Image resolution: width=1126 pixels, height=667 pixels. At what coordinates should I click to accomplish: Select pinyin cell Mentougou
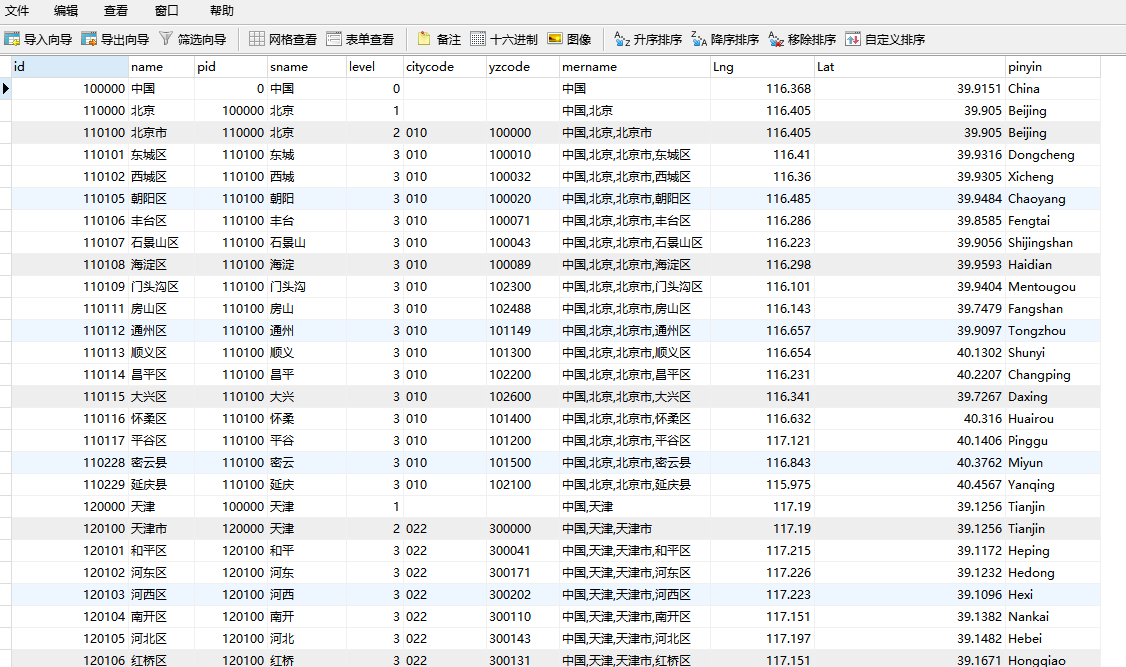point(1053,286)
